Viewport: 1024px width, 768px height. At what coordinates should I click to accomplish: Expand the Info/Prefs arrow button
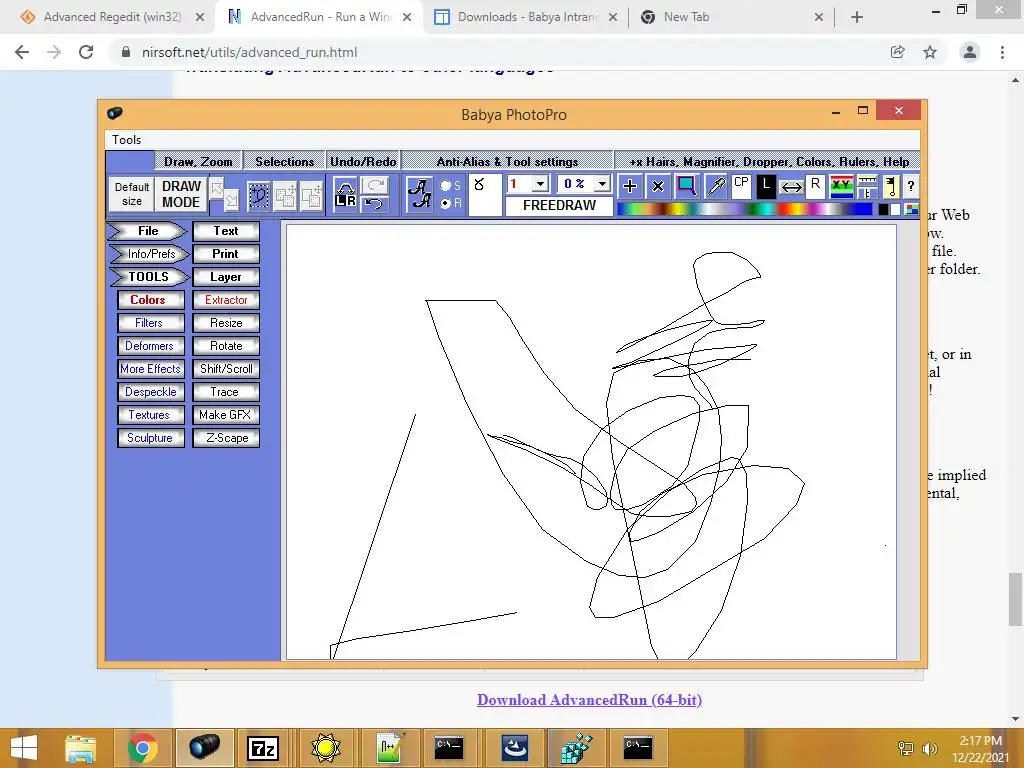click(149, 253)
